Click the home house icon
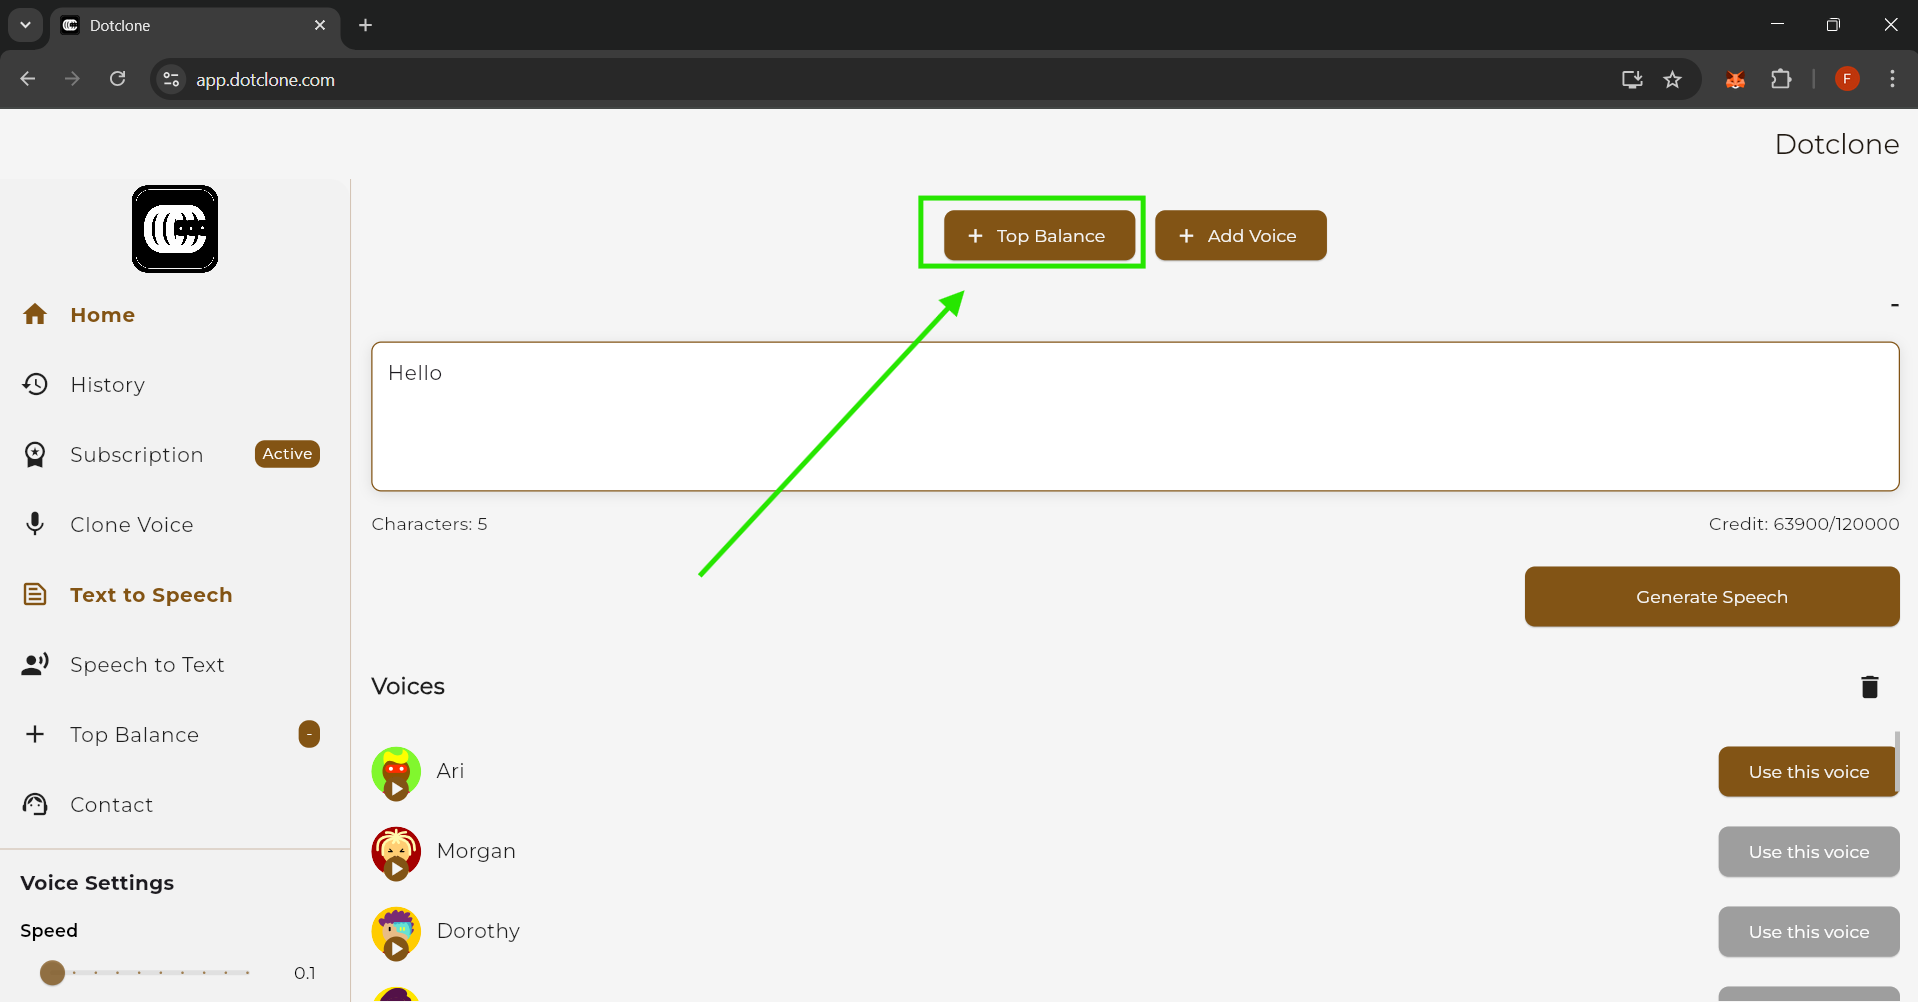 35,314
